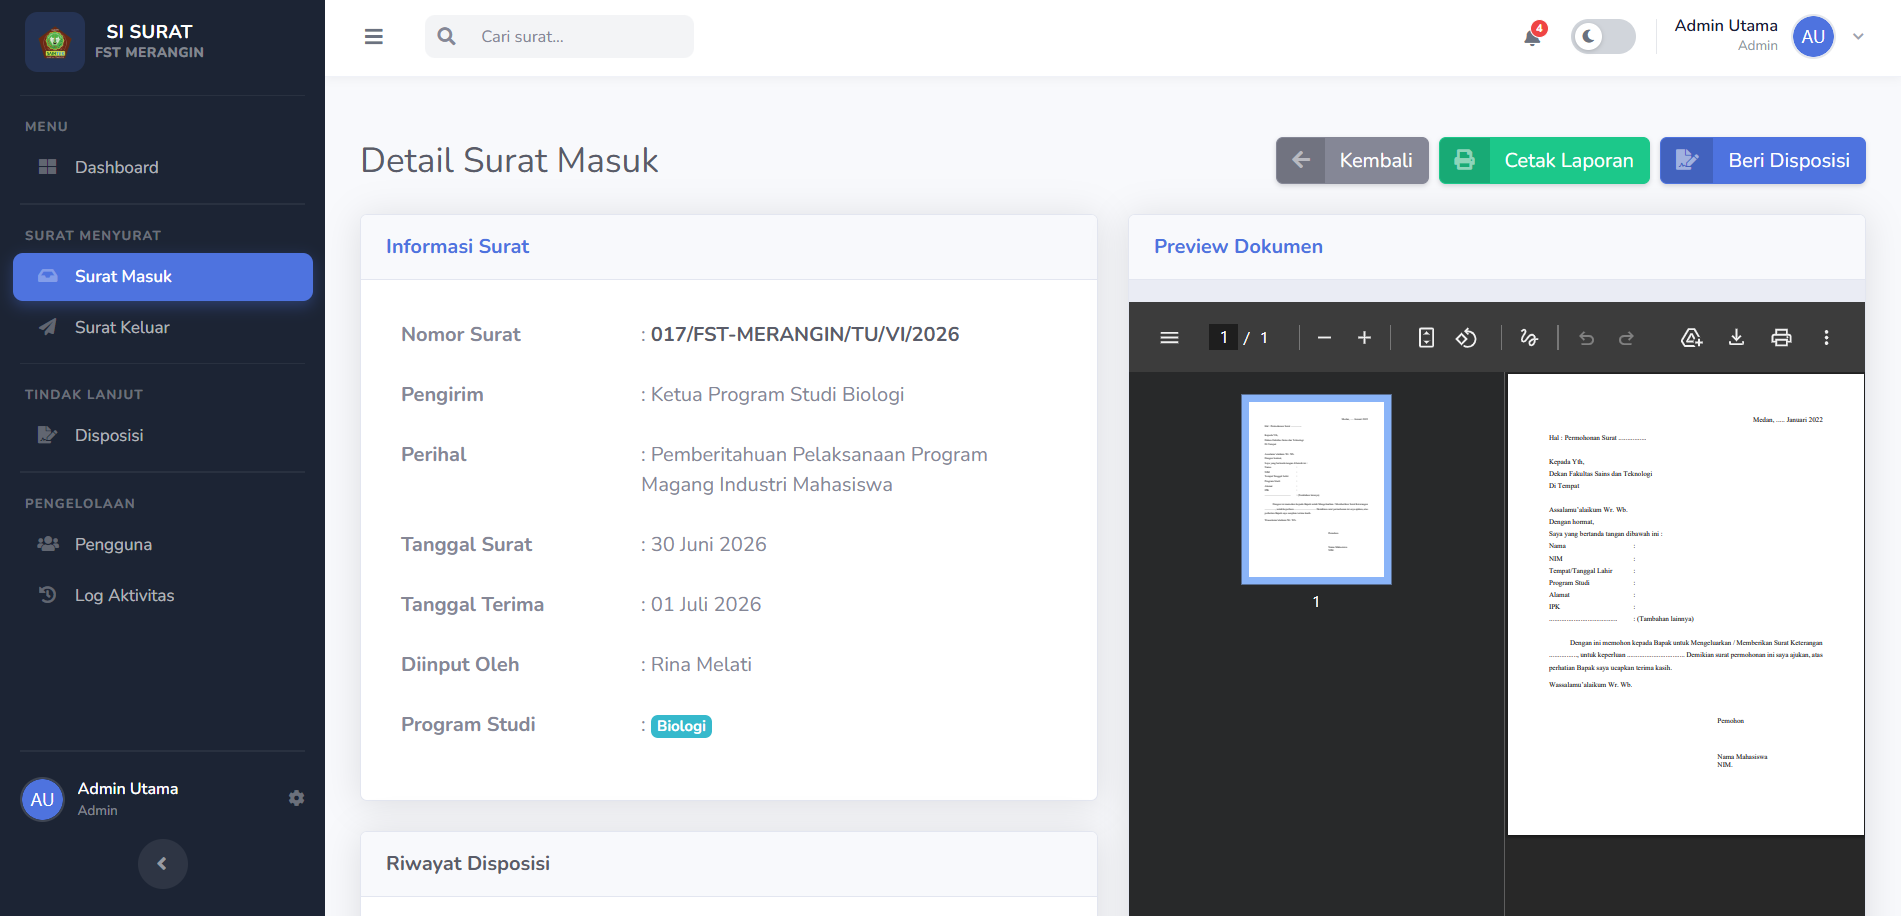The height and width of the screenshot is (916, 1901).
Task: Click the Surat Keluar paper plane icon
Action: (47, 327)
